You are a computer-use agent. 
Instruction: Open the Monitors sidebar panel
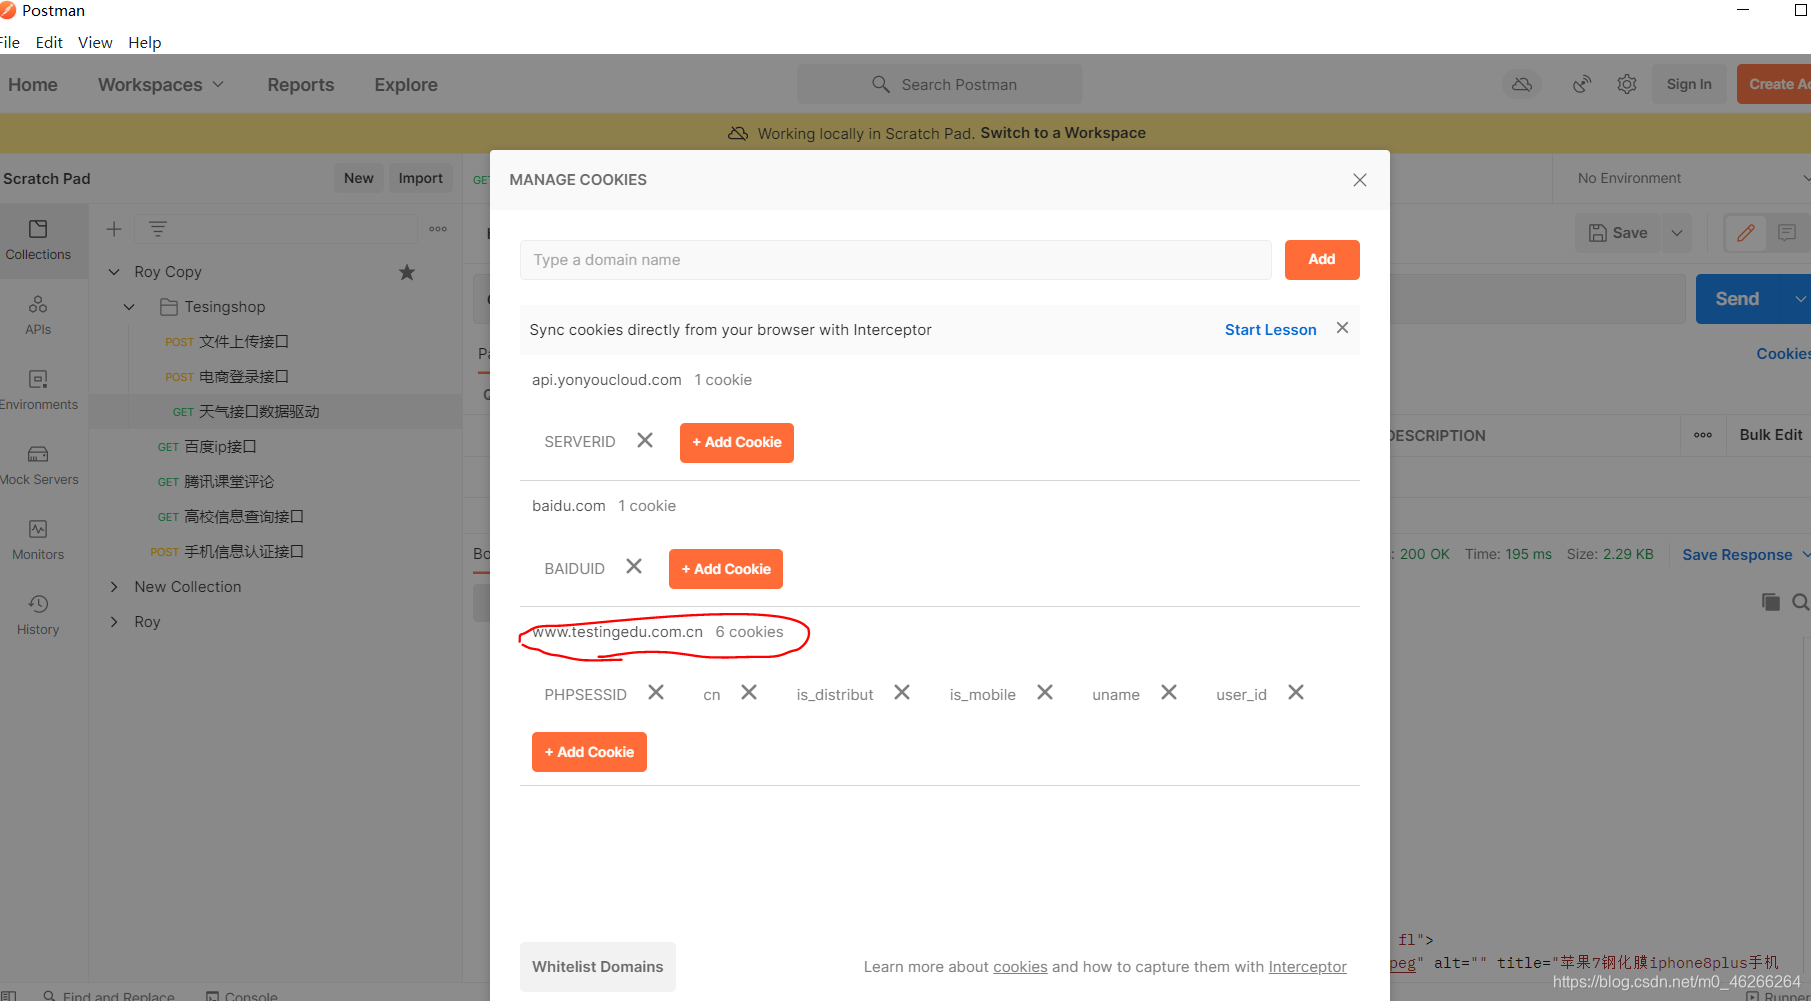(38, 540)
